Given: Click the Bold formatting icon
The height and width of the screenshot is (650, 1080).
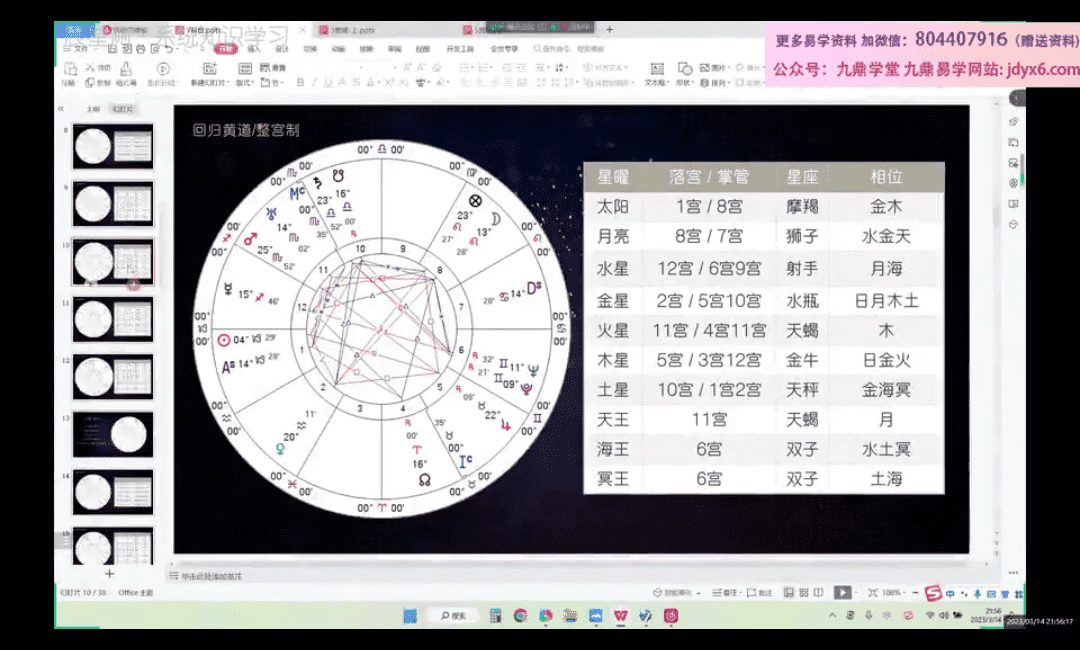Looking at the screenshot, I should pyautogui.click(x=299, y=83).
